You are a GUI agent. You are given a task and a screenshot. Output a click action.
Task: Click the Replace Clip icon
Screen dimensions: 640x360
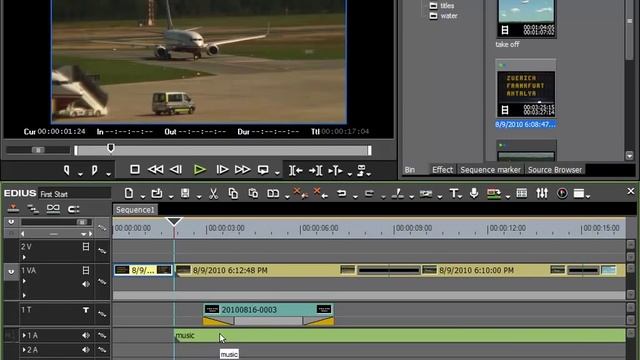point(273,193)
